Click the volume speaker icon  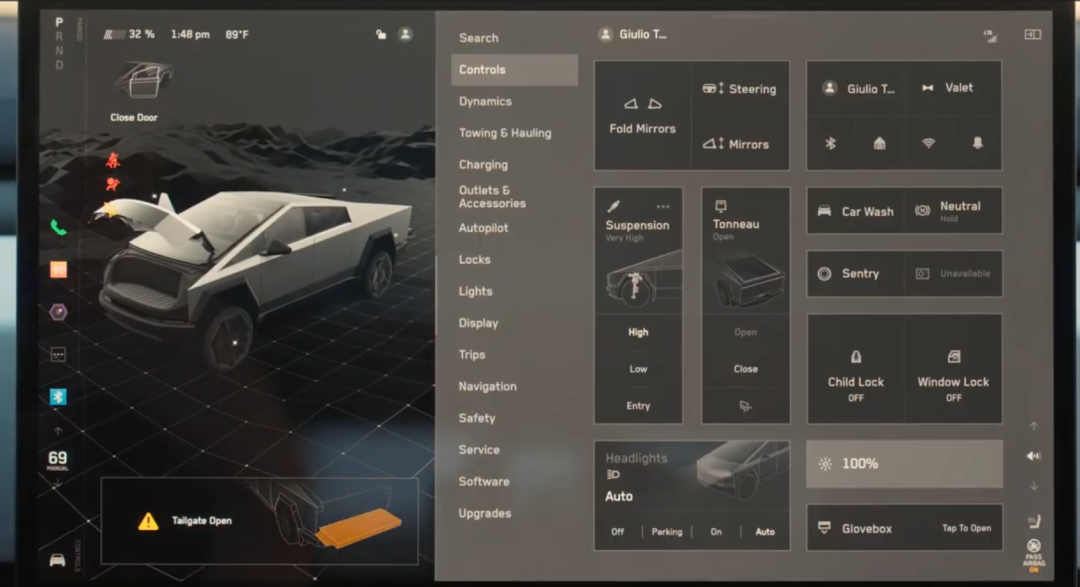tap(1033, 456)
